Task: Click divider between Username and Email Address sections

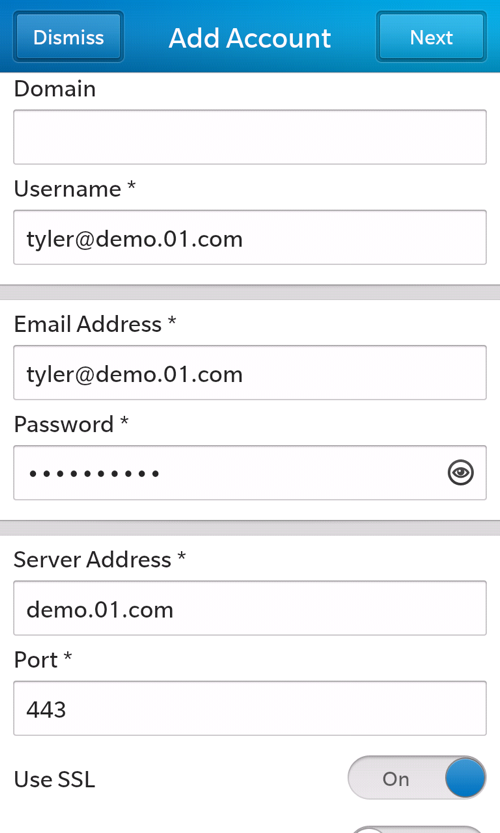Action: point(250,292)
